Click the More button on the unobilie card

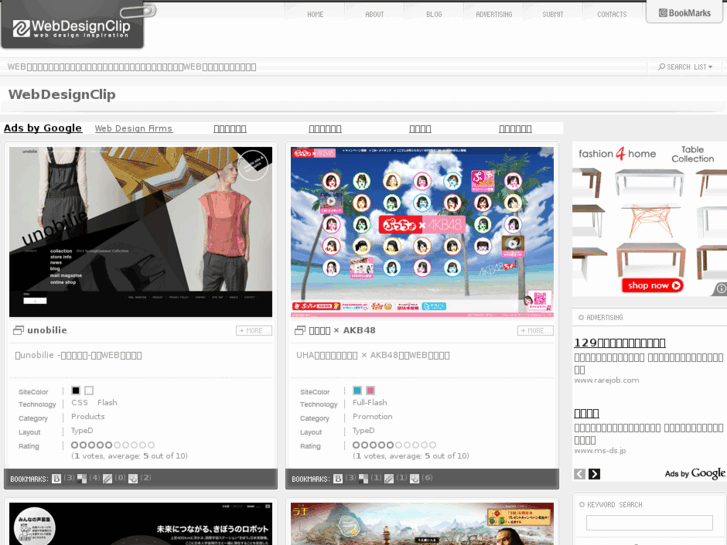[x=254, y=331]
